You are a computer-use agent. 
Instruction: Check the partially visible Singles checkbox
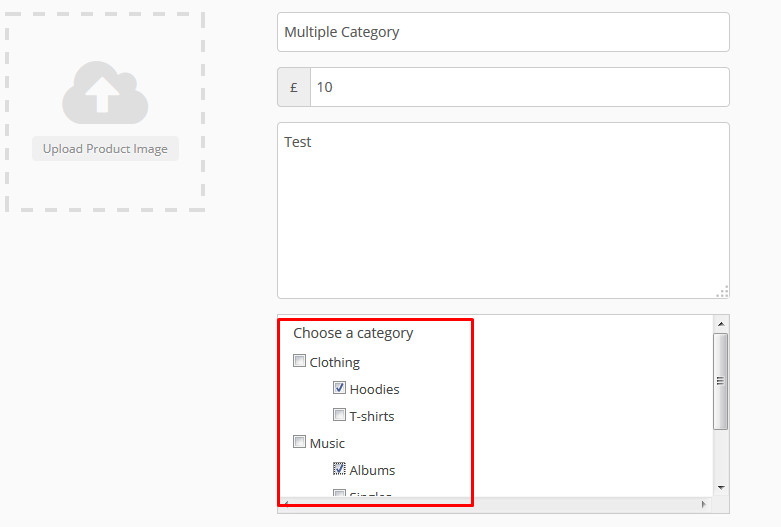pos(340,494)
